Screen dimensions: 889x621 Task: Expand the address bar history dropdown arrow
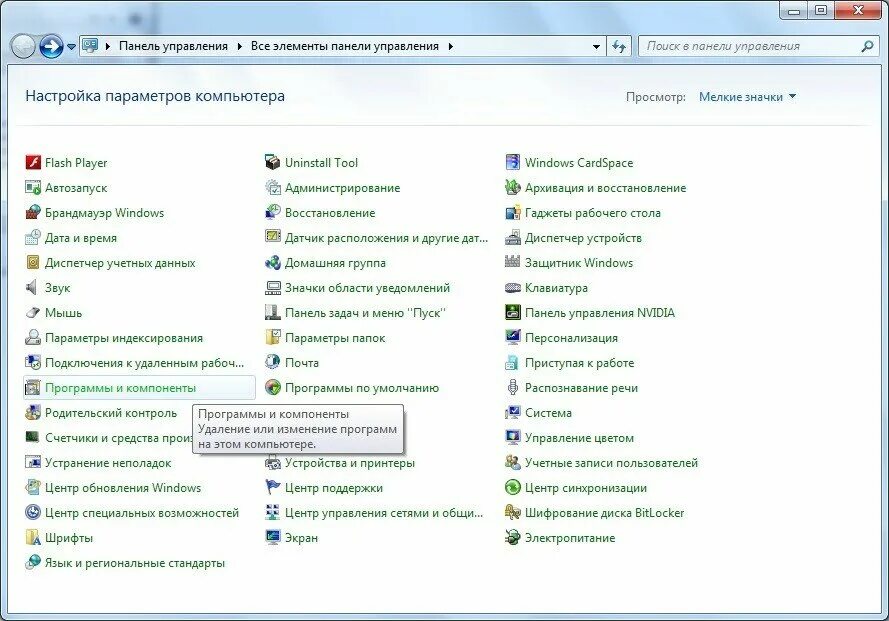click(x=596, y=47)
